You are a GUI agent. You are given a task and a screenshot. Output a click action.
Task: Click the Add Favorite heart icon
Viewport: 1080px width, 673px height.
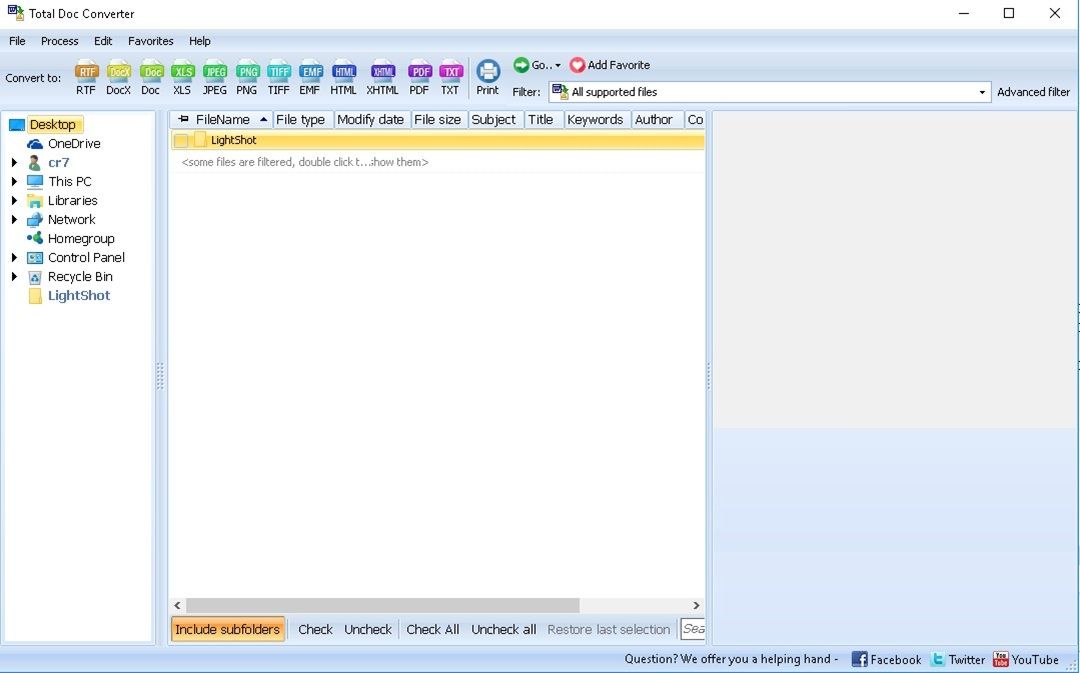coord(577,65)
